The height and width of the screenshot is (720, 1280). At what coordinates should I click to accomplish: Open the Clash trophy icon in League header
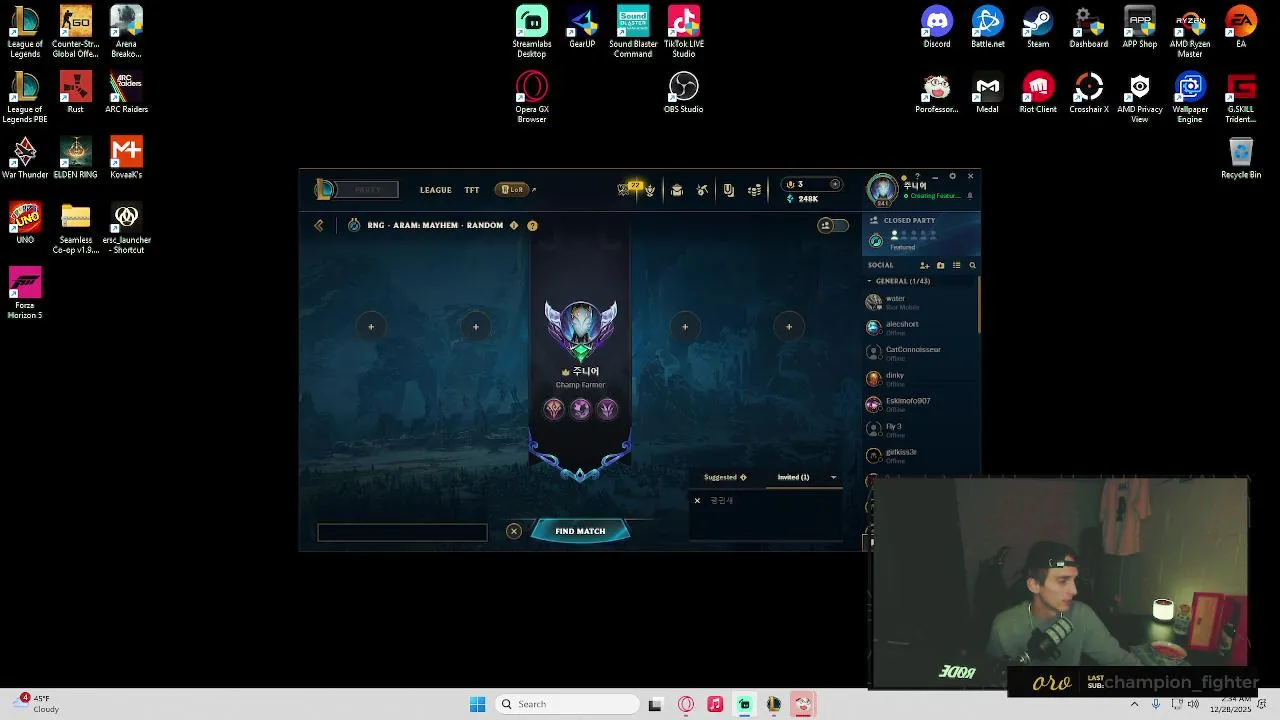point(650,190)
